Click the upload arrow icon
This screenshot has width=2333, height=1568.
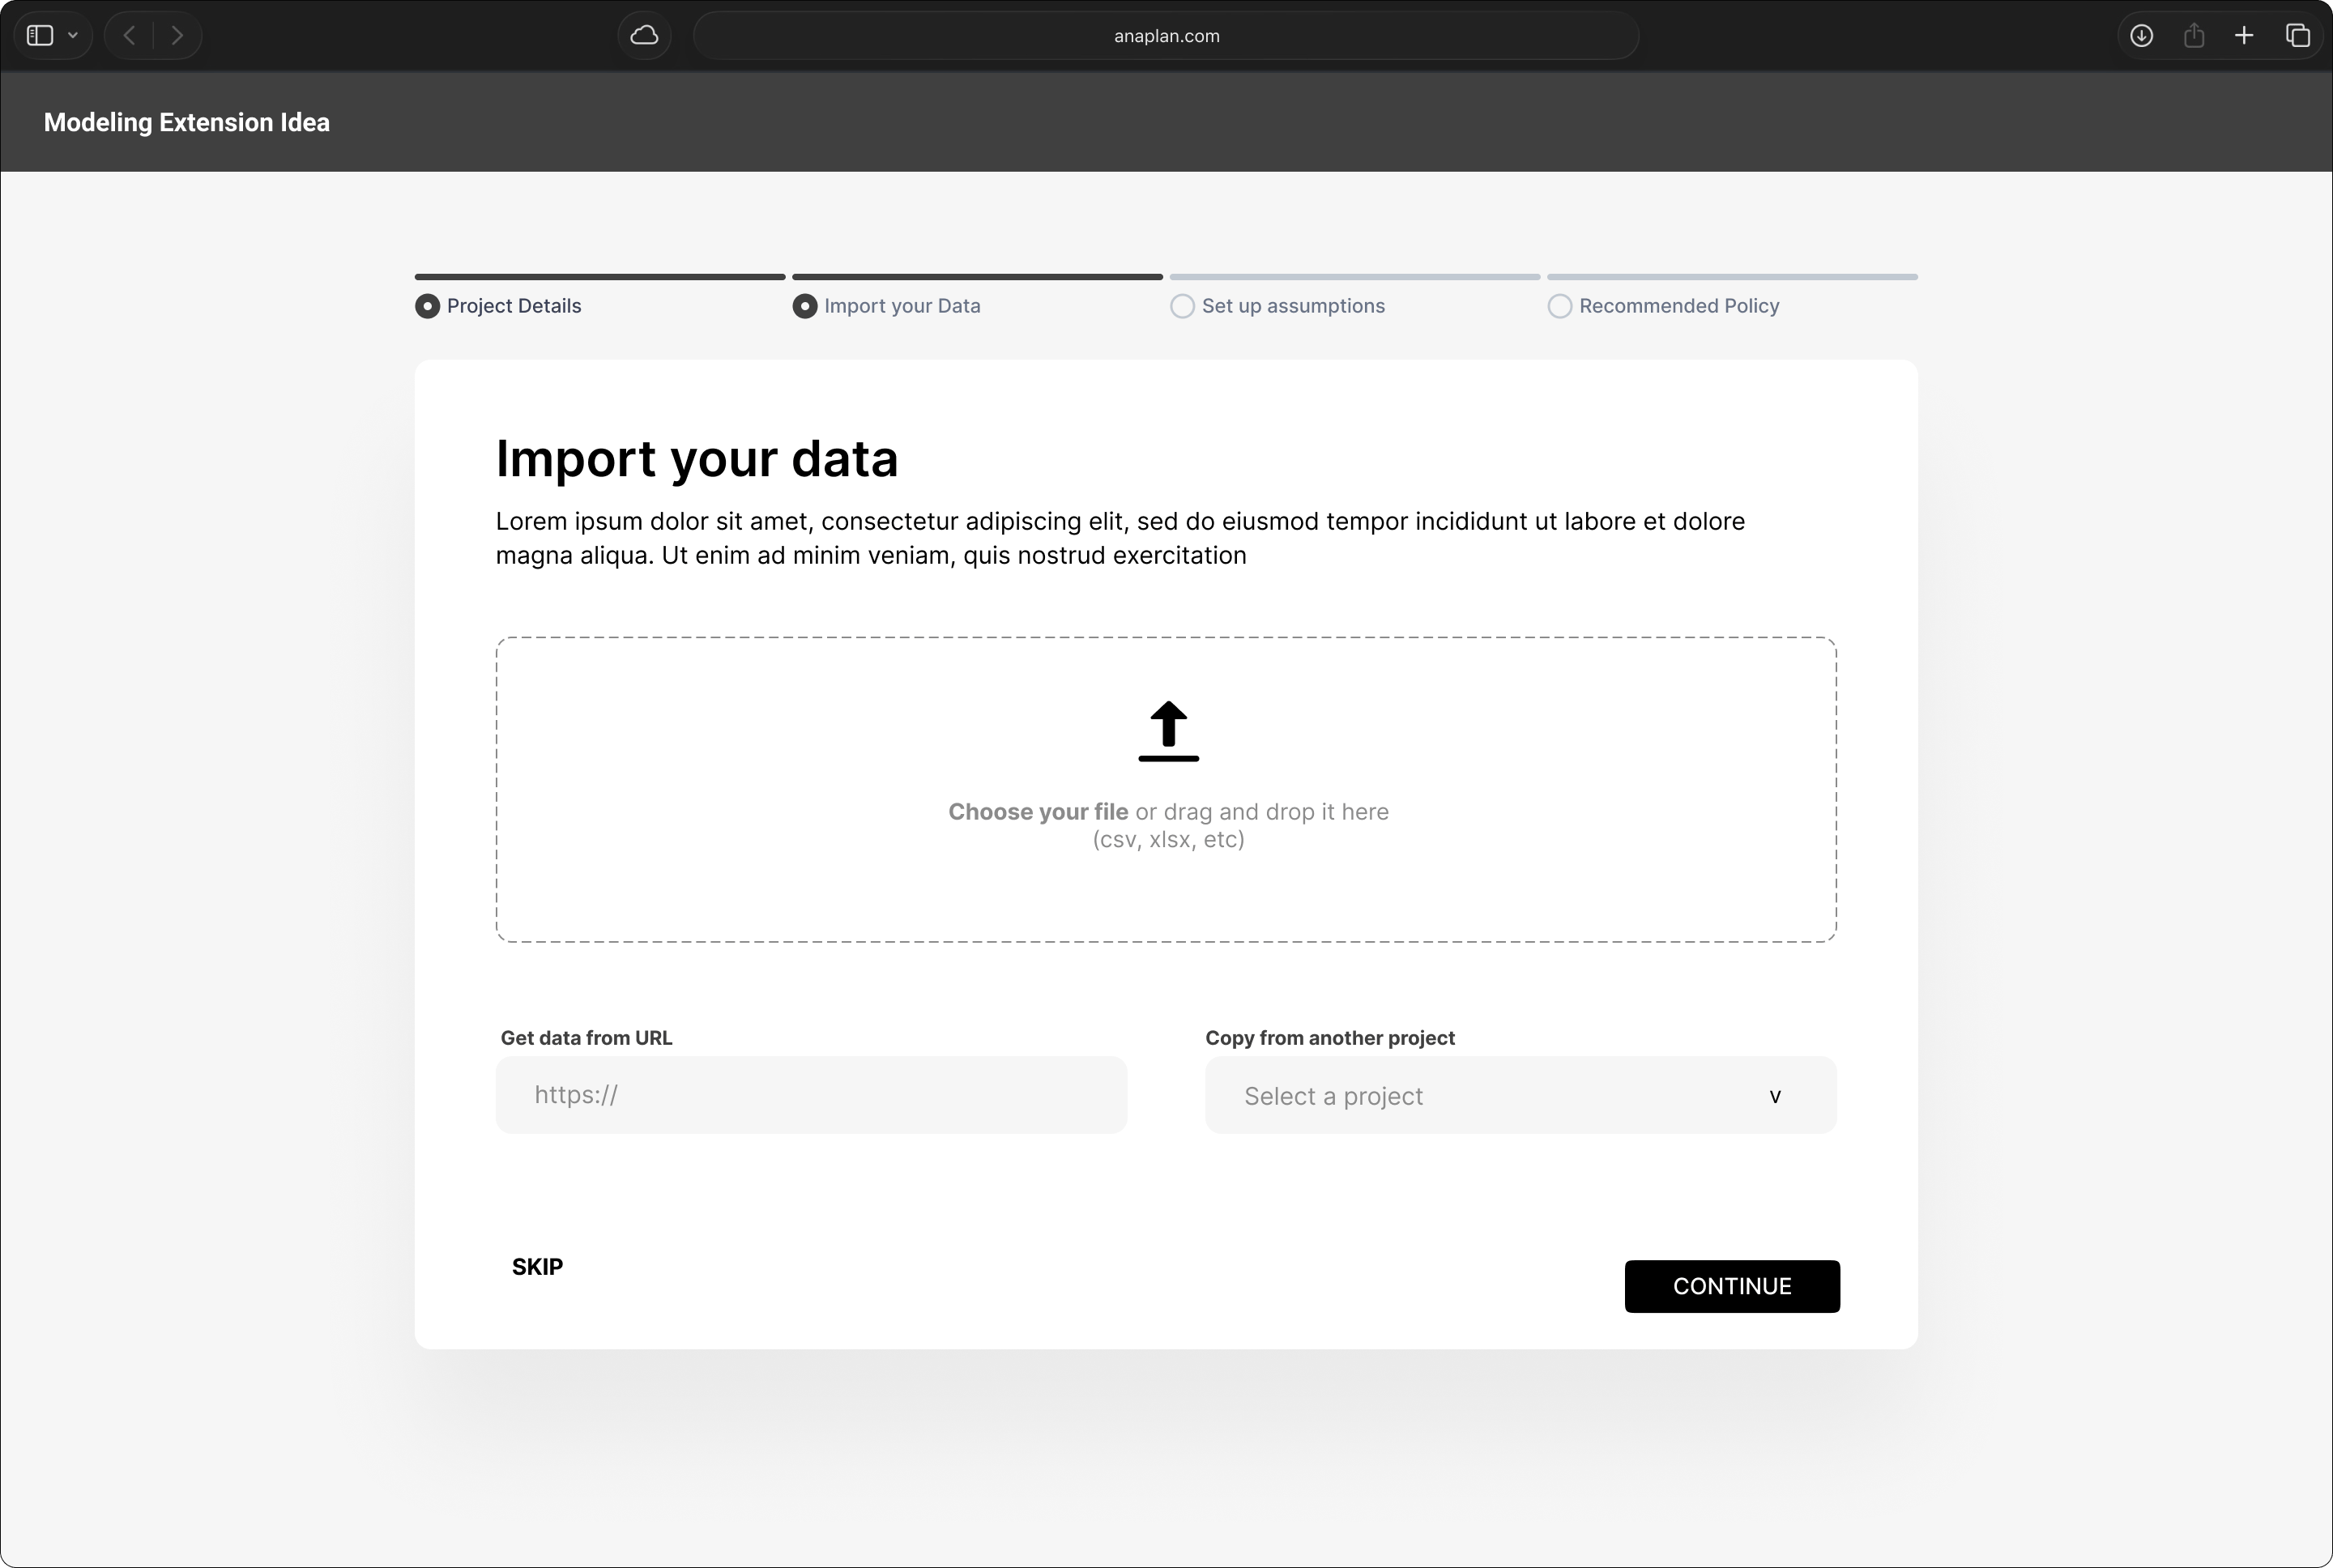point(1168,731)
